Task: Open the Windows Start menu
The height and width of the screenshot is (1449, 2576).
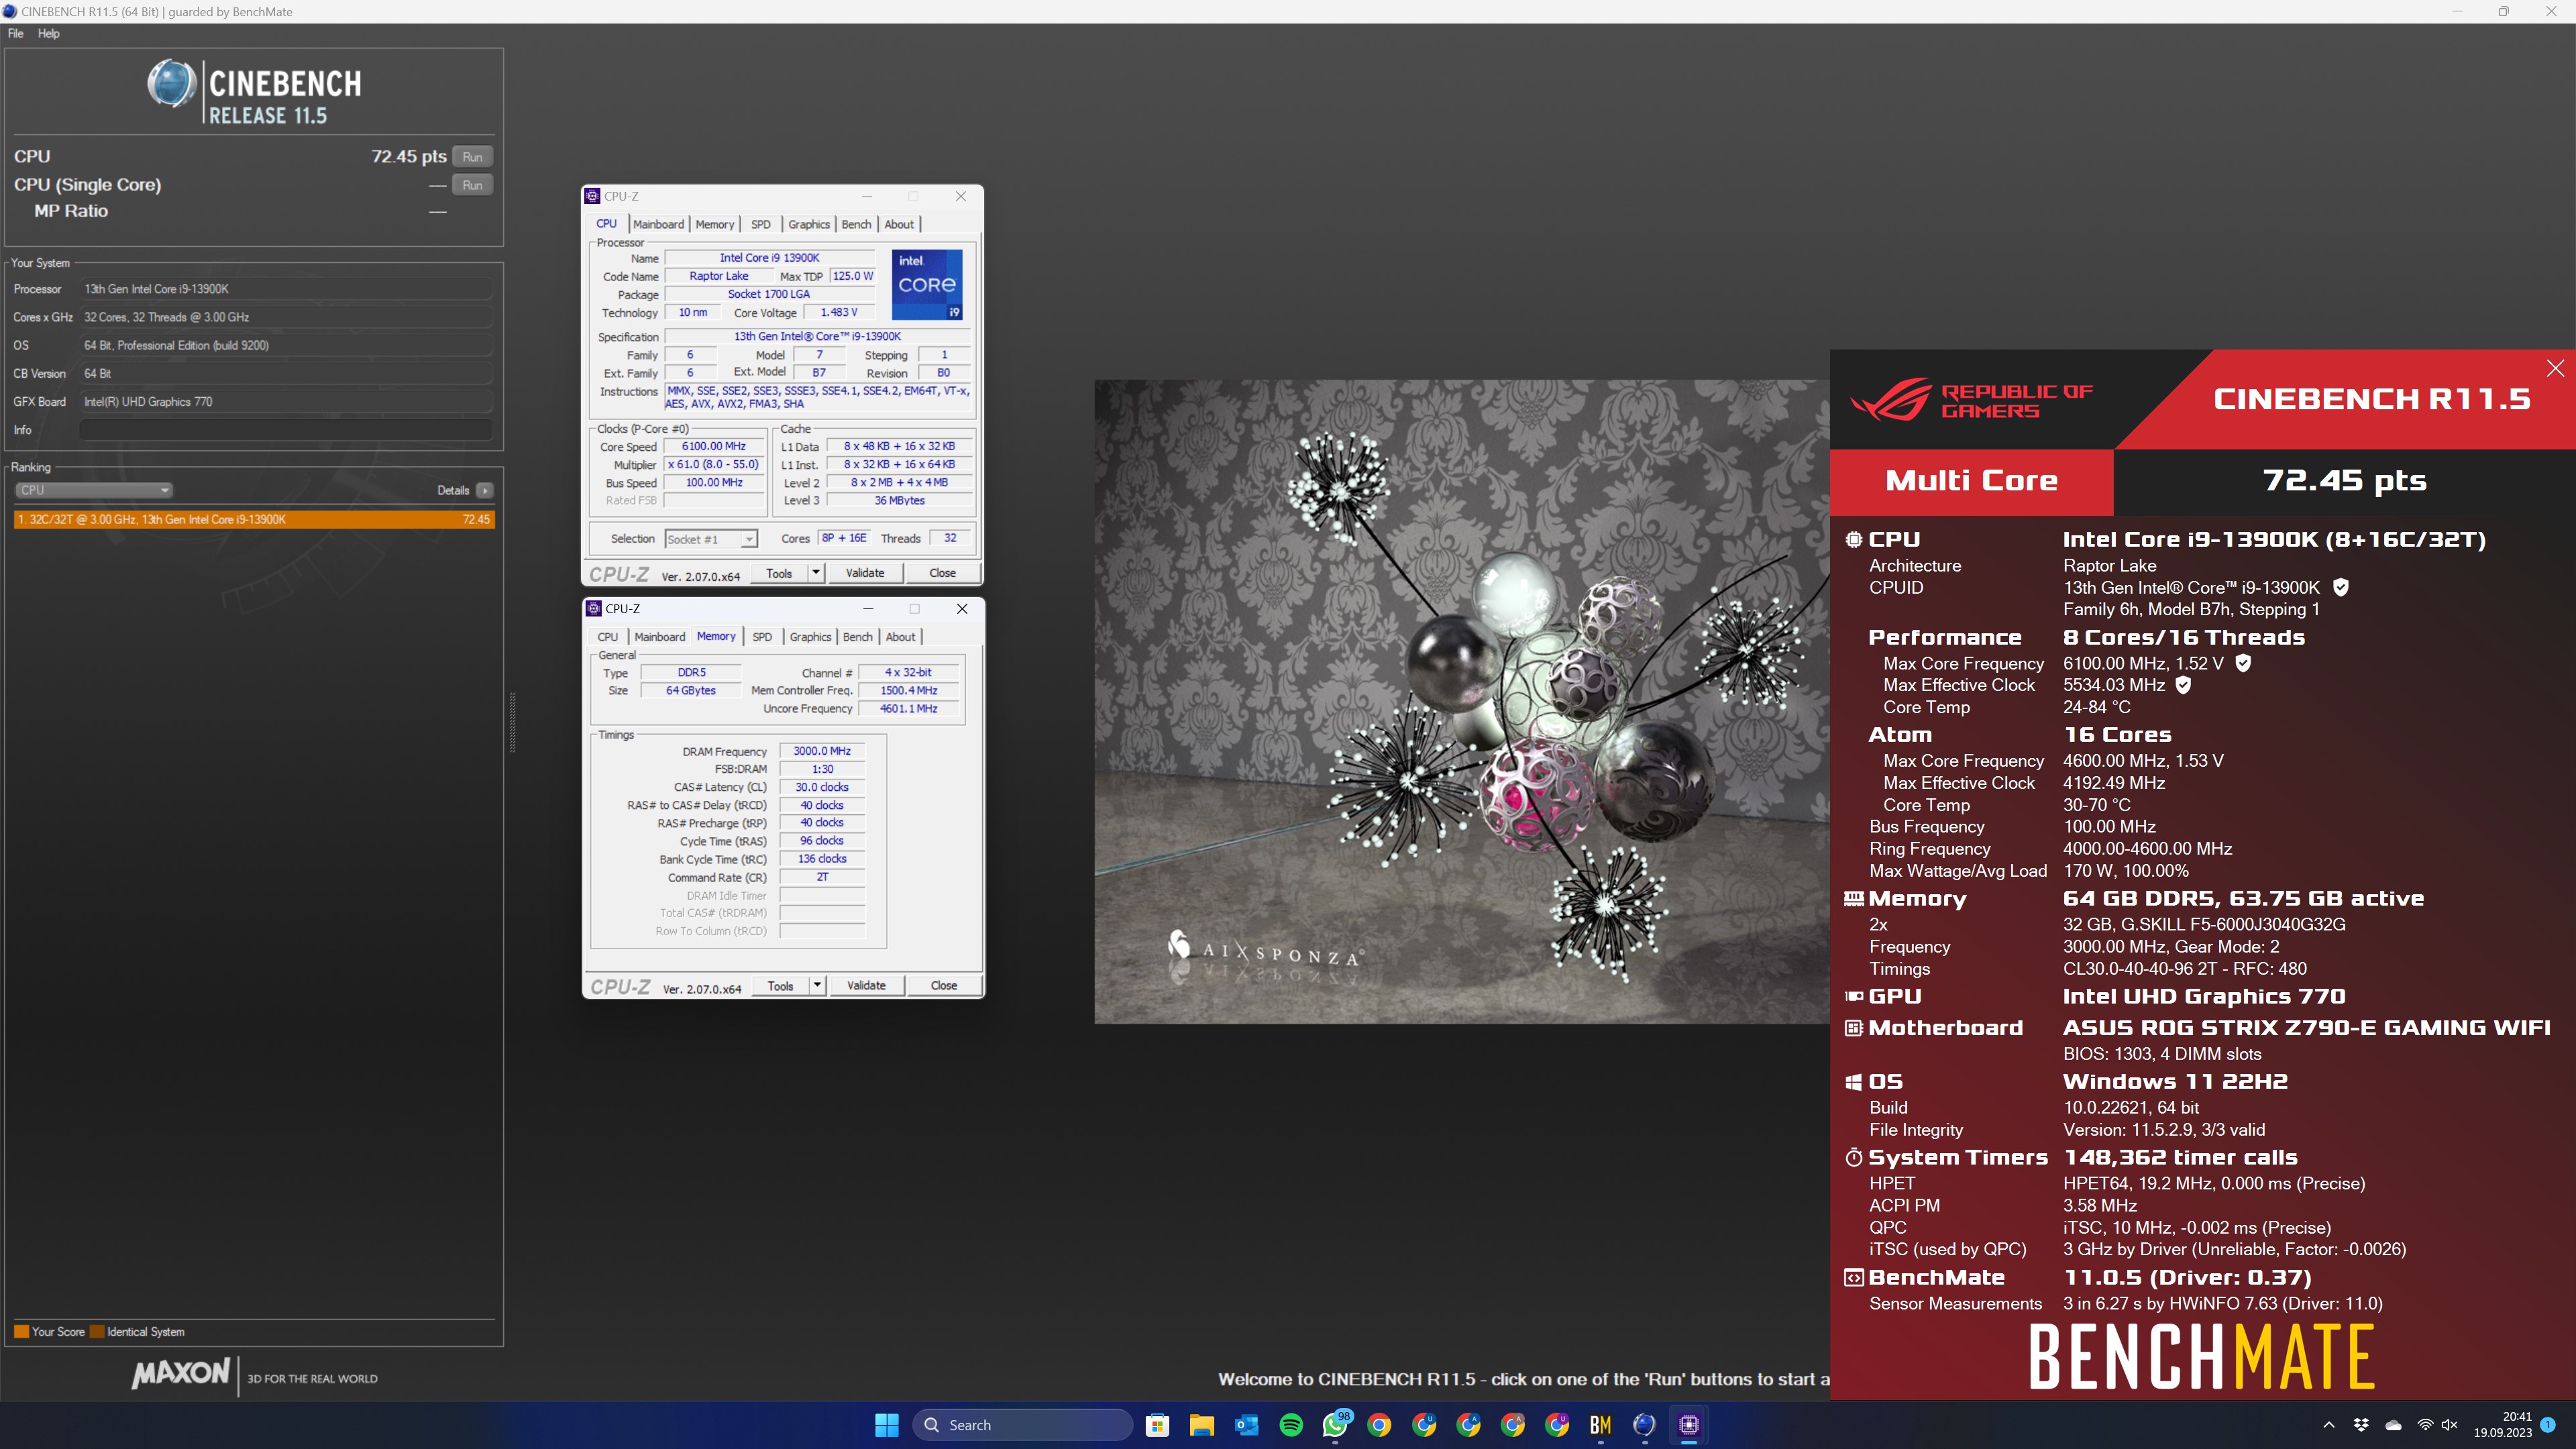Action: click(x=887, y=1425)
